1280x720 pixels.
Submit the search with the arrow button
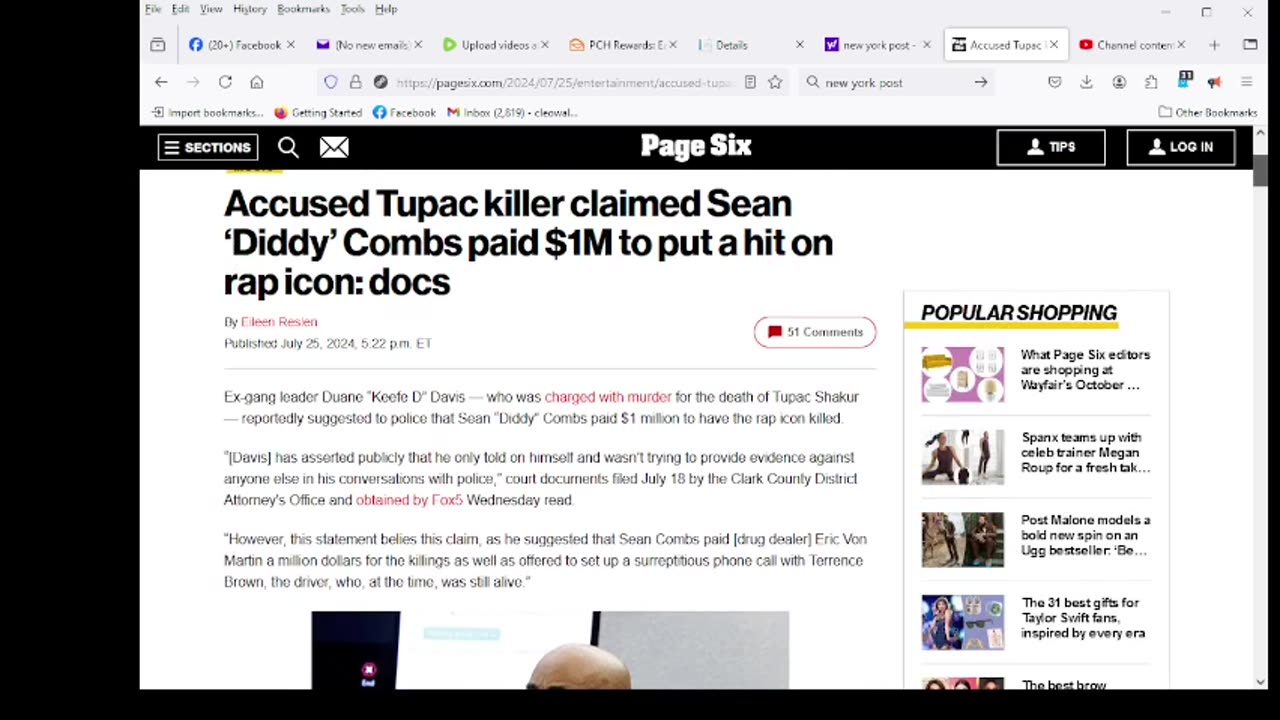[x=981, y=82]
